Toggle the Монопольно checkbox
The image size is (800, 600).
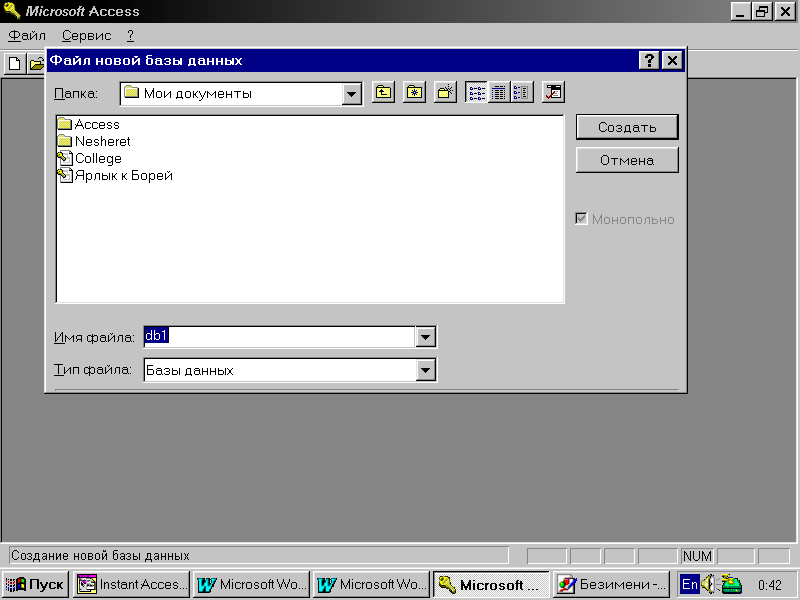pyautogui.click(x=581, y=219)
